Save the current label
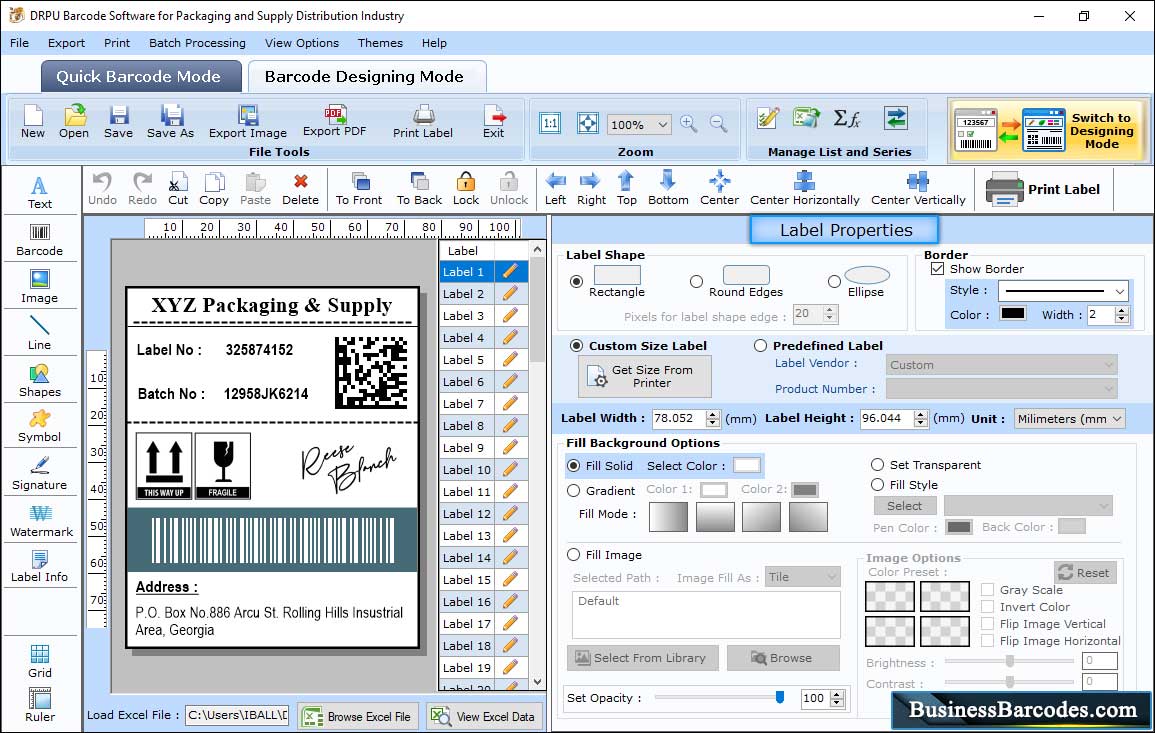This screenshot has height=733, width=1155. (x=119, y=122)
